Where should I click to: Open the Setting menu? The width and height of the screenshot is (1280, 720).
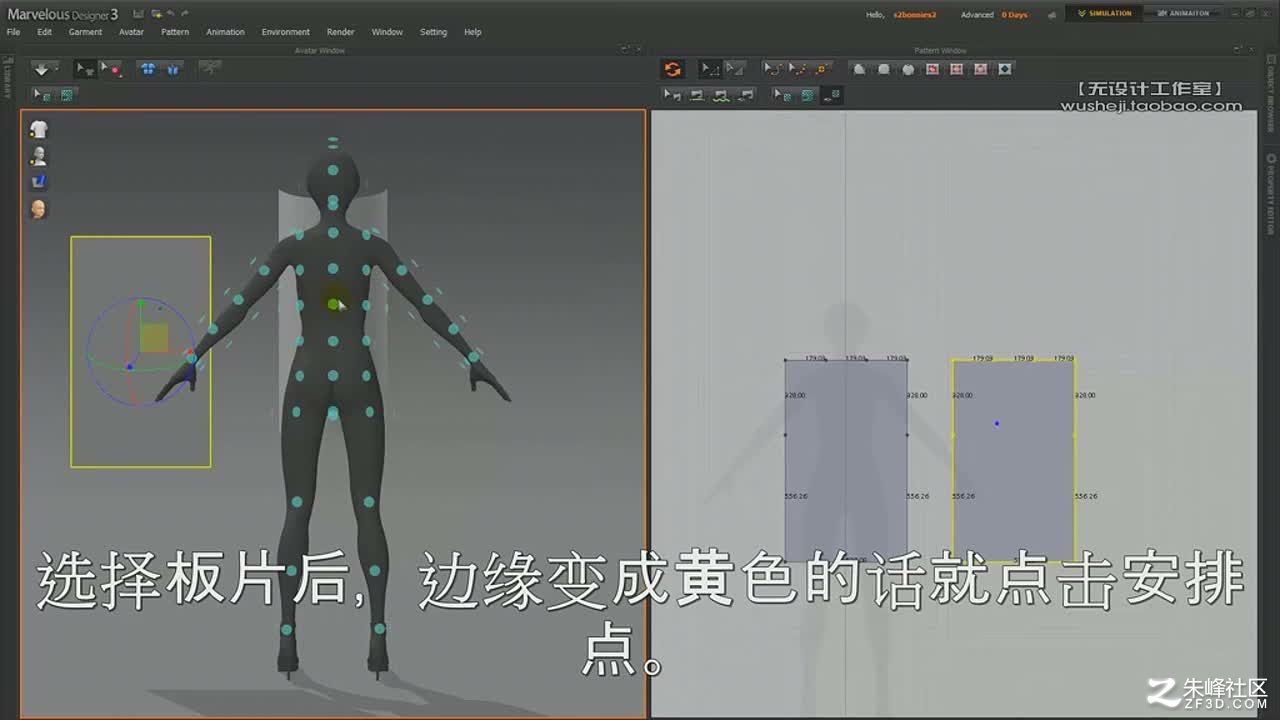[x=433, y=32]
